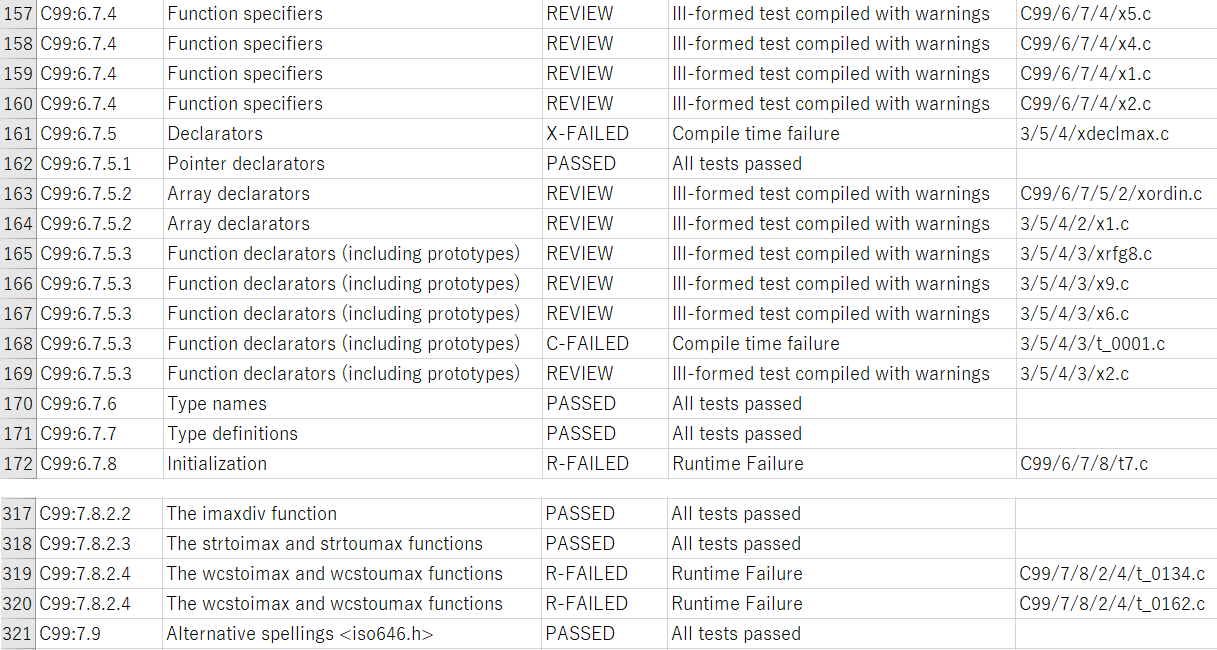The image size is (1217, 650).
Task: Click cell with C99/6/7/8/t7.c
Action: pyautogui.click(x=1084, y=464)
